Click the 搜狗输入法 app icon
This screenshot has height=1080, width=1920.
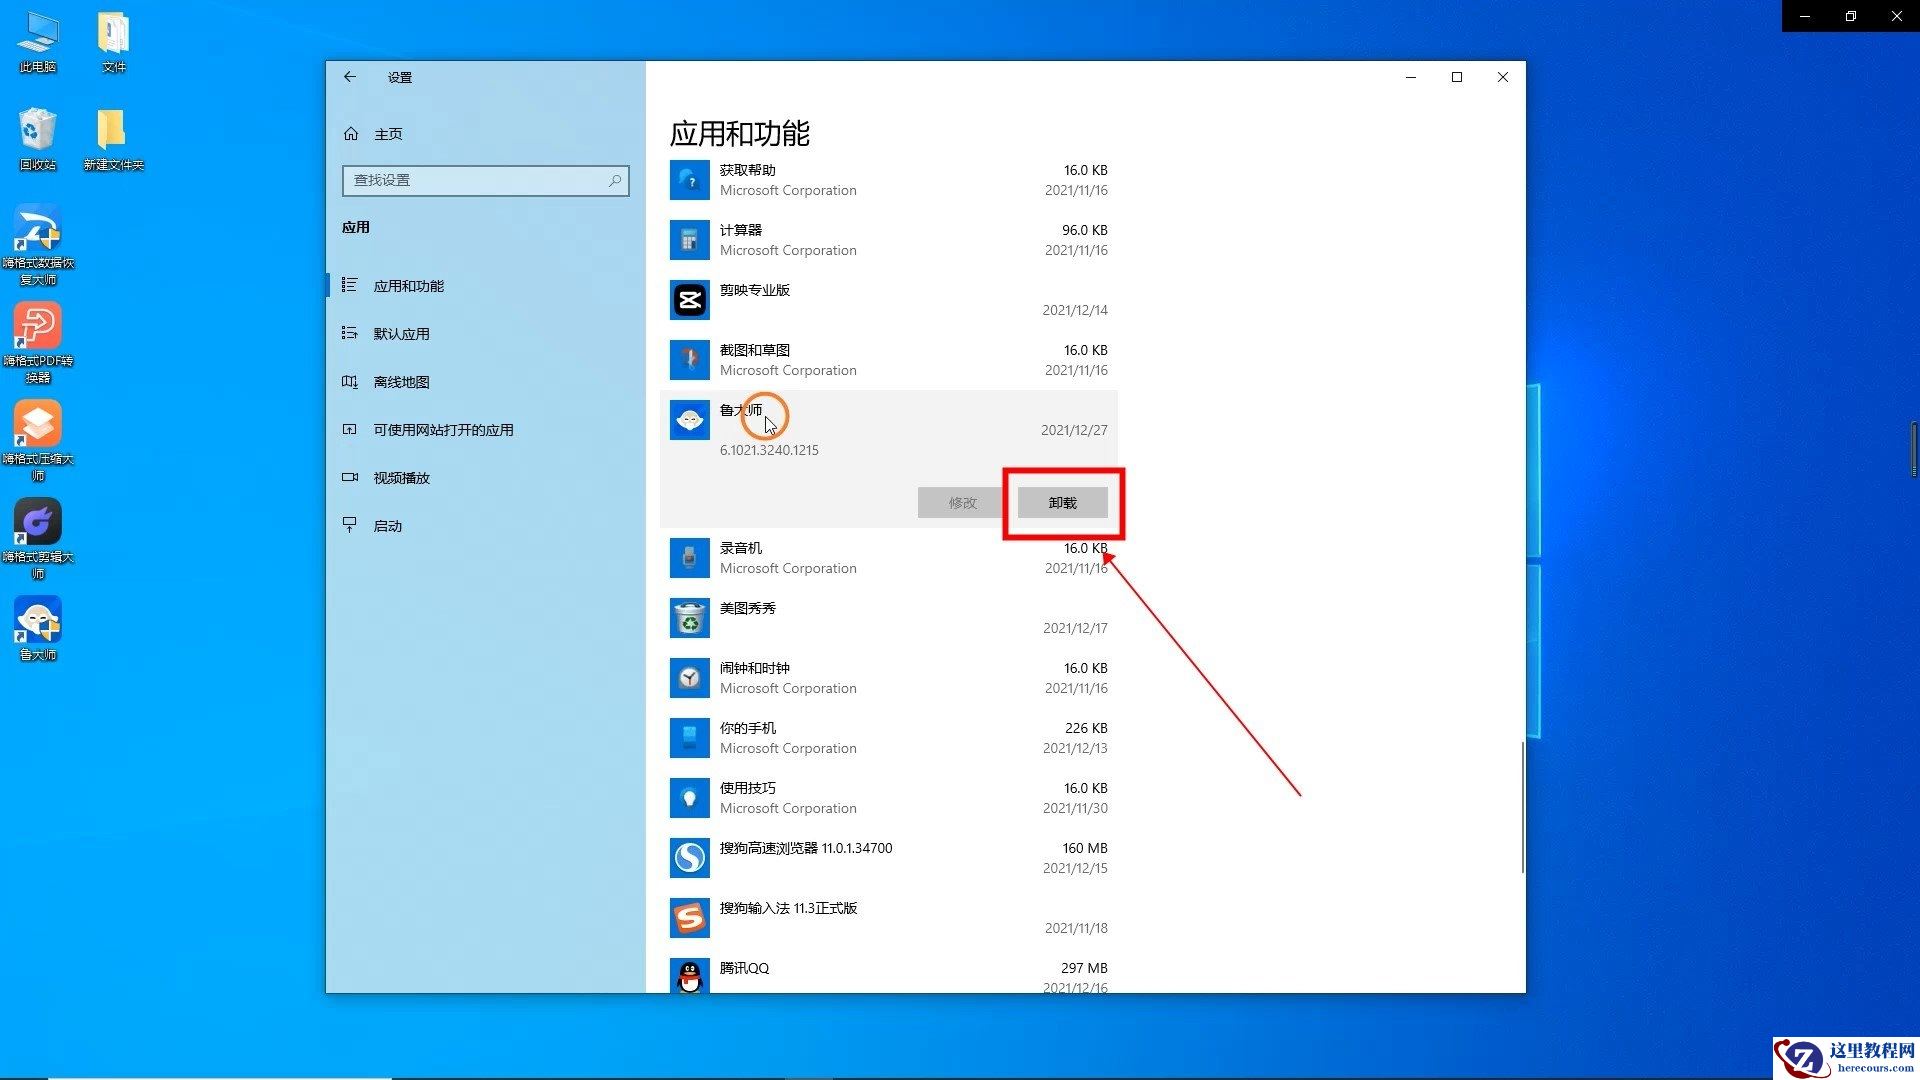(689, 917)
